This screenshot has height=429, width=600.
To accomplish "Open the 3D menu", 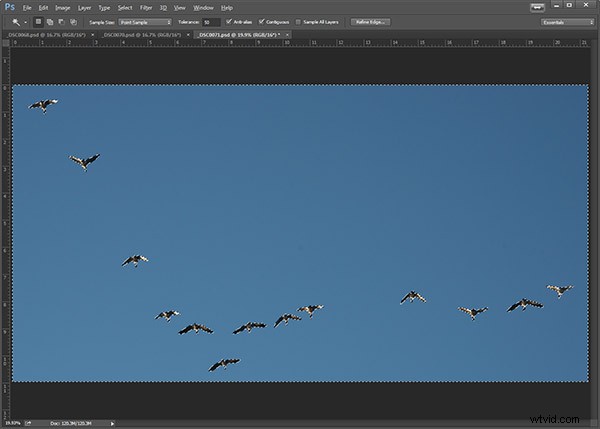I will (x=163, y=8).
